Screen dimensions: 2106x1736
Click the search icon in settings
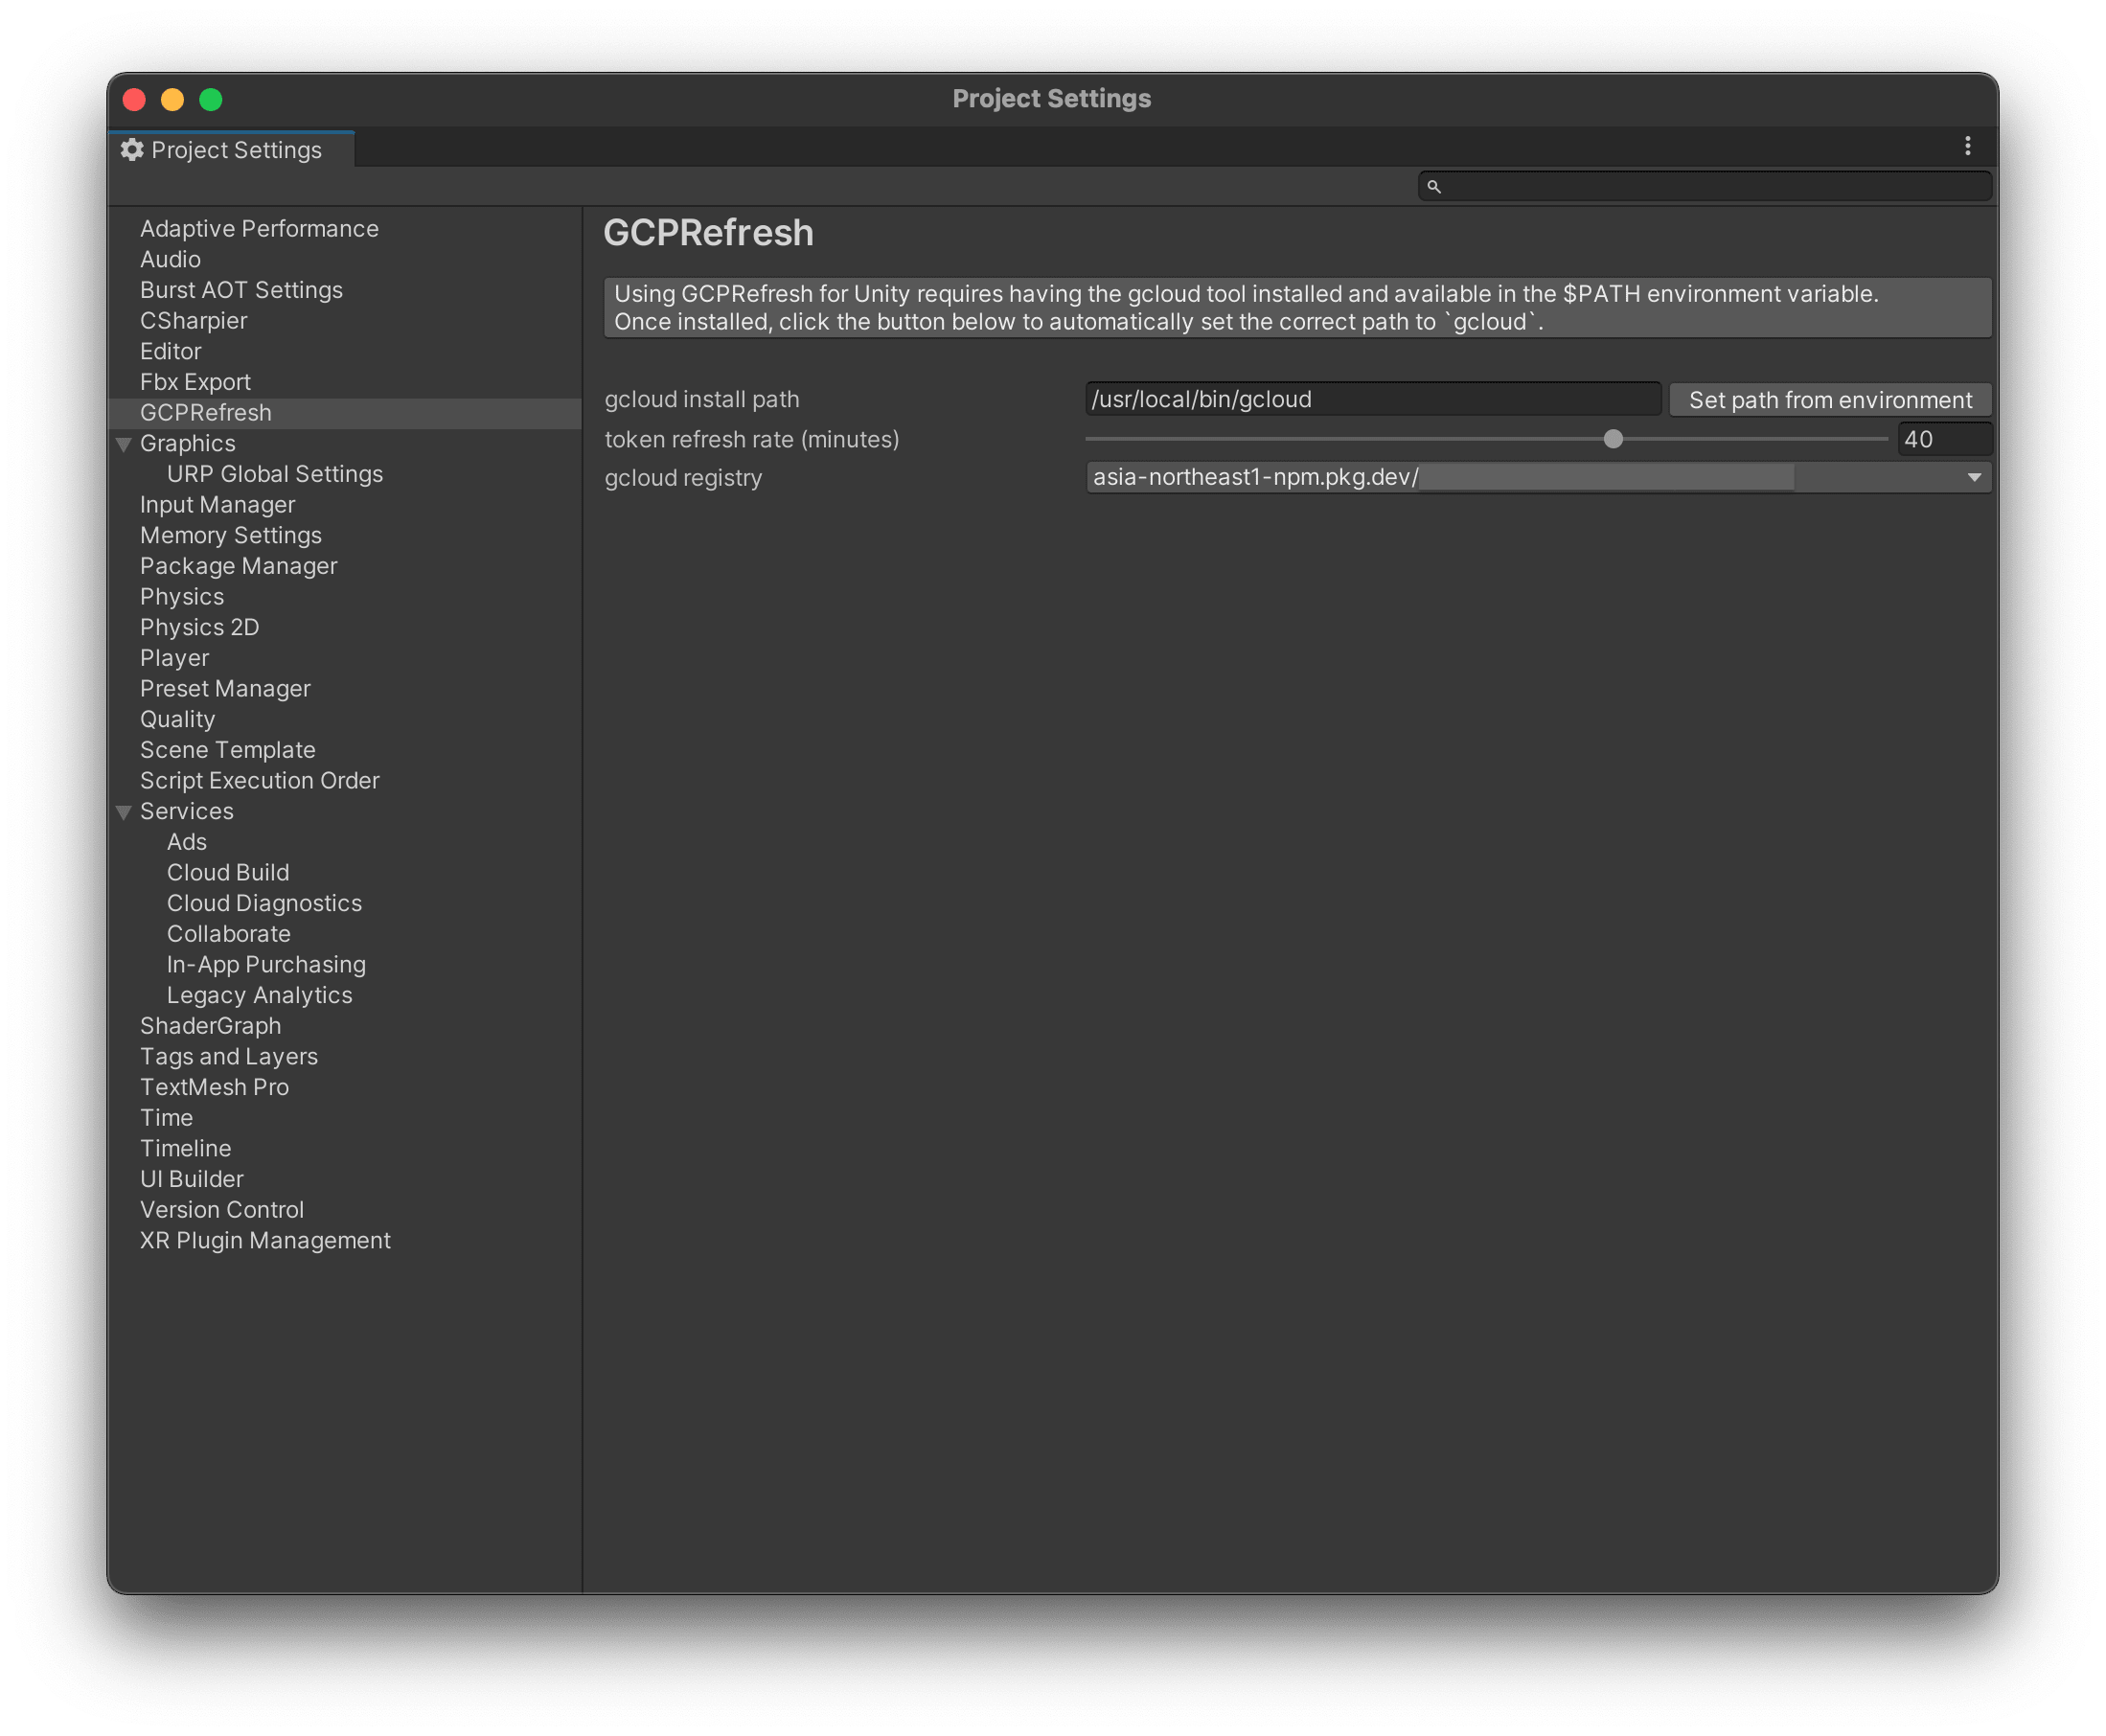(x=1432, y=185)
